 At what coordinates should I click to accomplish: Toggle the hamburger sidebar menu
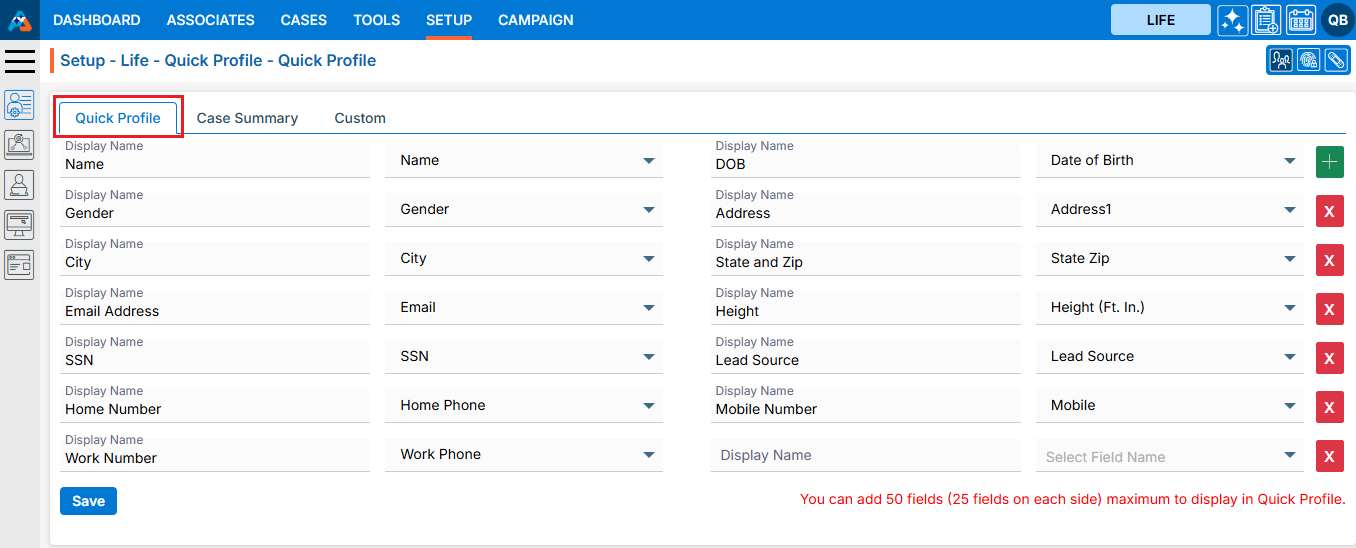point(20,61)
